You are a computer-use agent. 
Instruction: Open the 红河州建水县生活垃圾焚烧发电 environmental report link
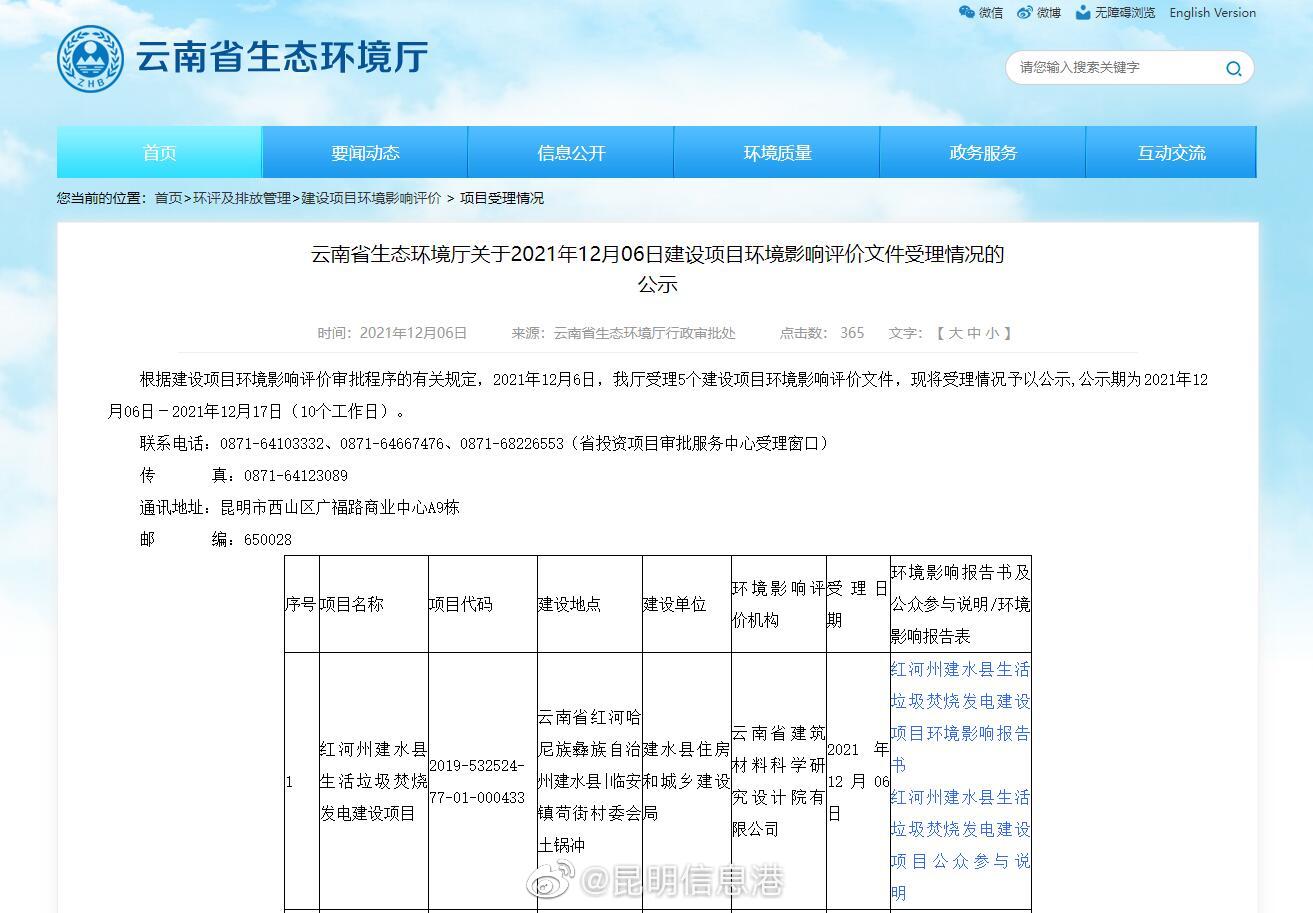[958, 718]
